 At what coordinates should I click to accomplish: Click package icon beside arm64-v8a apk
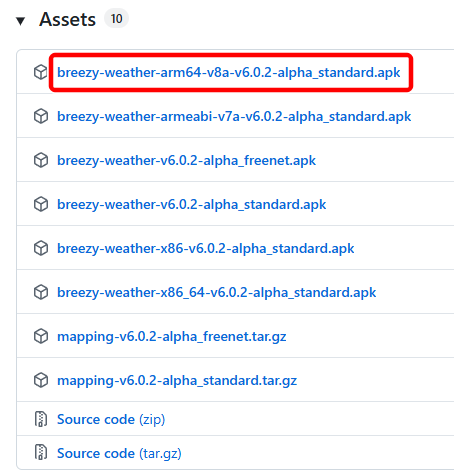pyautogui.click(x=41, y=72)
